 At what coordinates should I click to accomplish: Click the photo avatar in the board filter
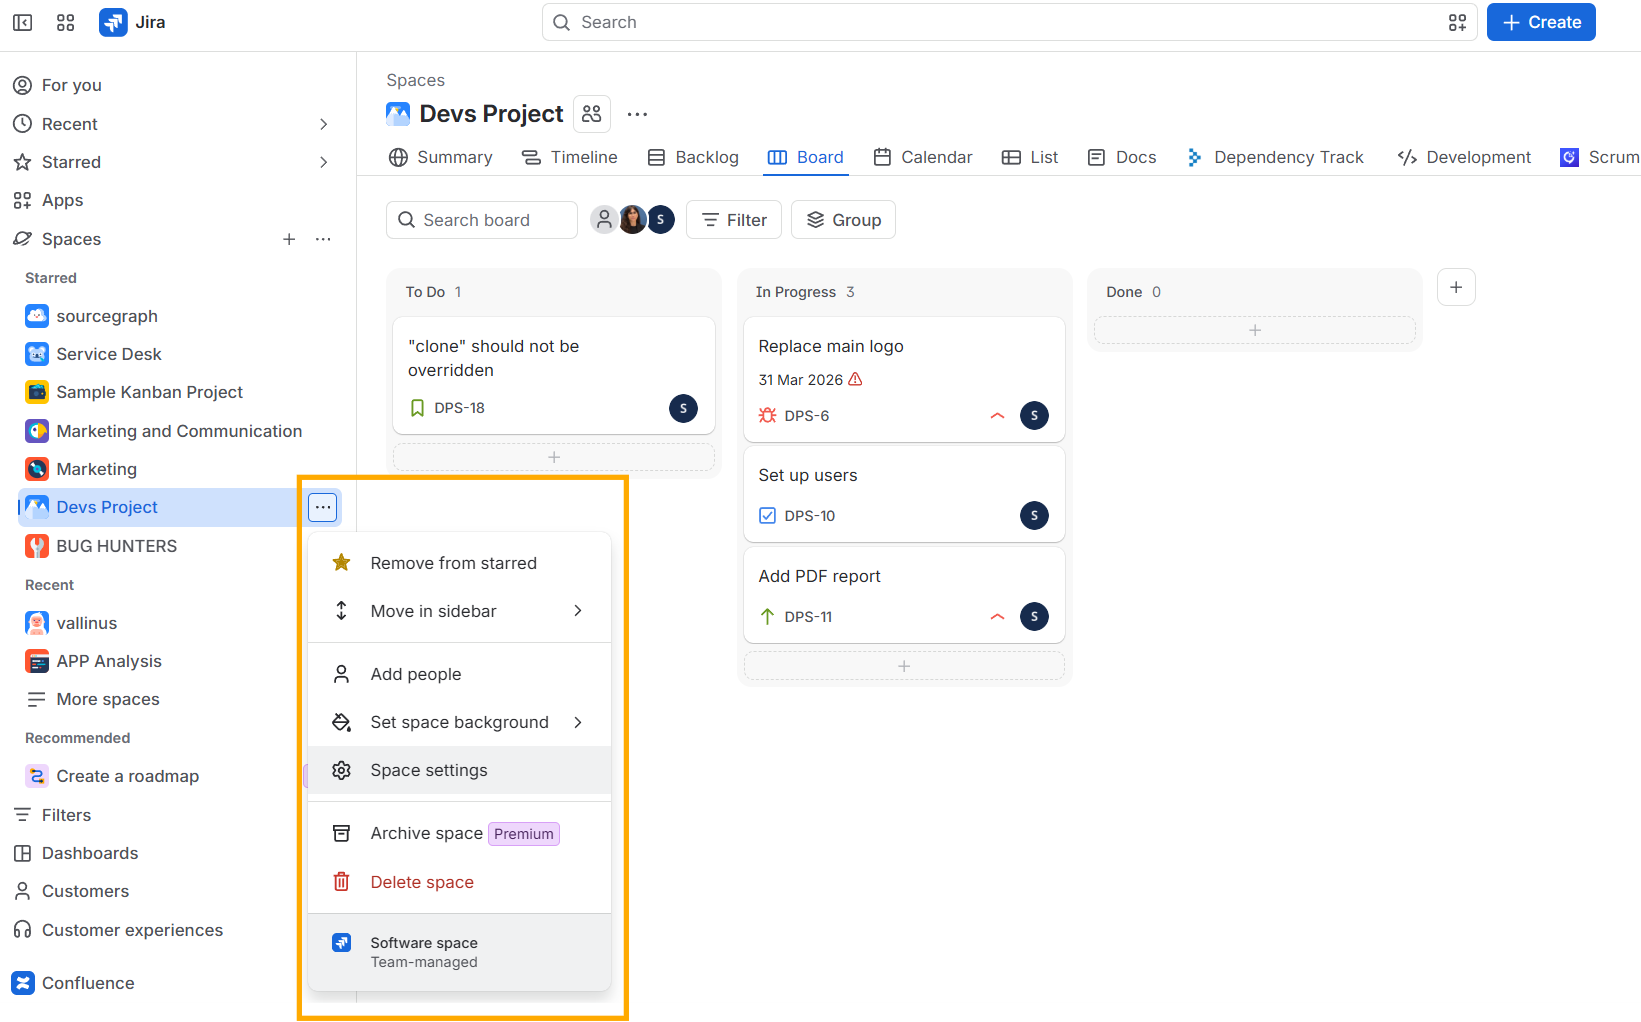[x=632, y=220]
